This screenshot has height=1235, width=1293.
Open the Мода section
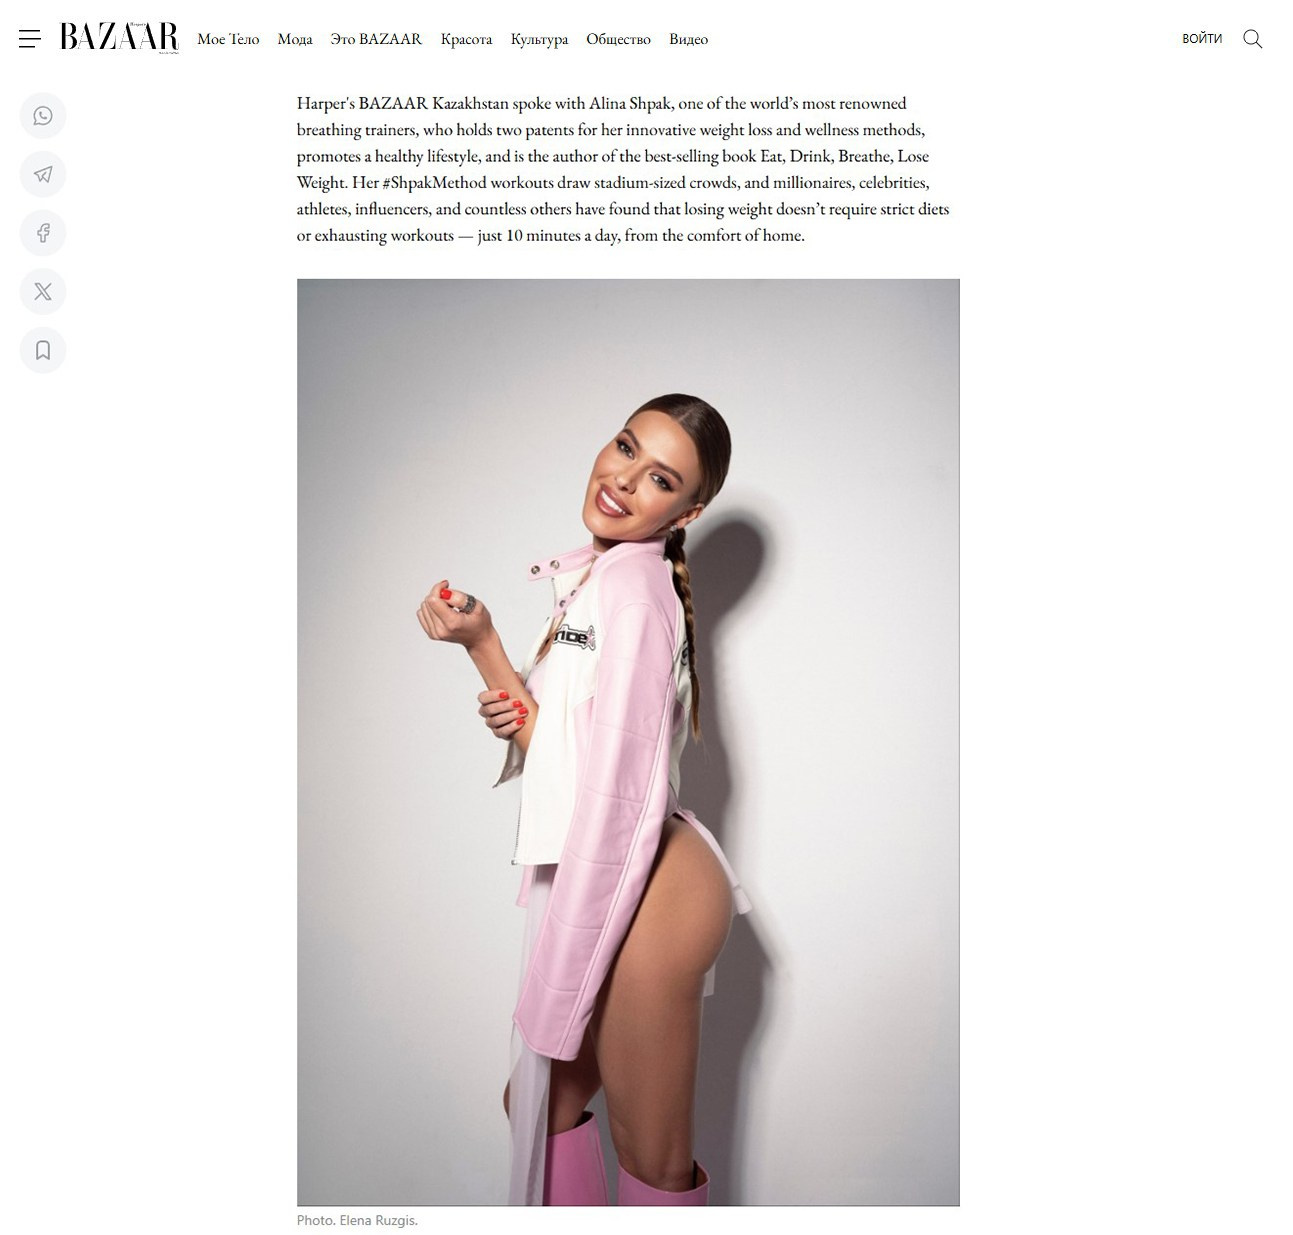pos(295,39)
